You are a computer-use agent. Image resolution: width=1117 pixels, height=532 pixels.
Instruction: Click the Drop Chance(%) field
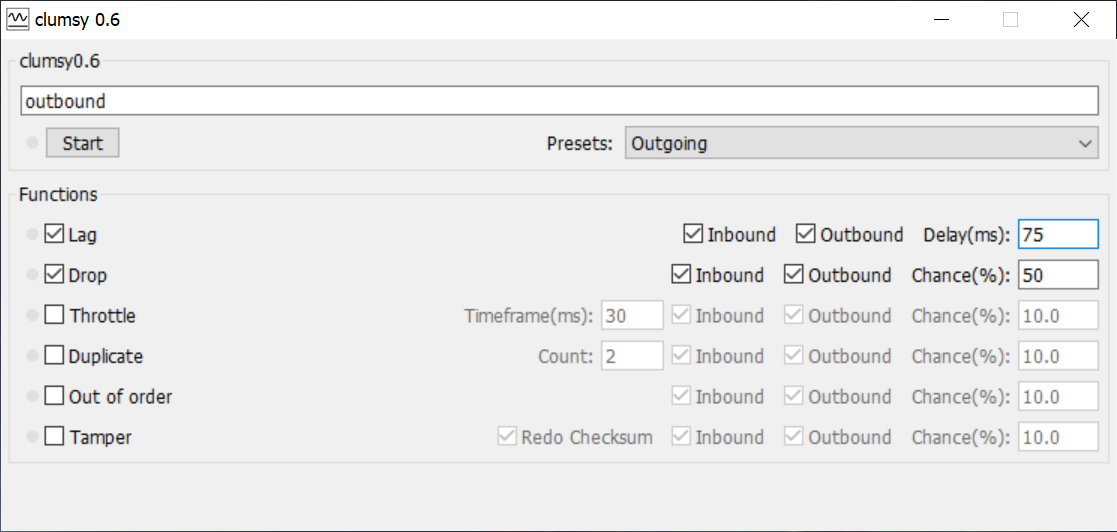pos(1058,275)
